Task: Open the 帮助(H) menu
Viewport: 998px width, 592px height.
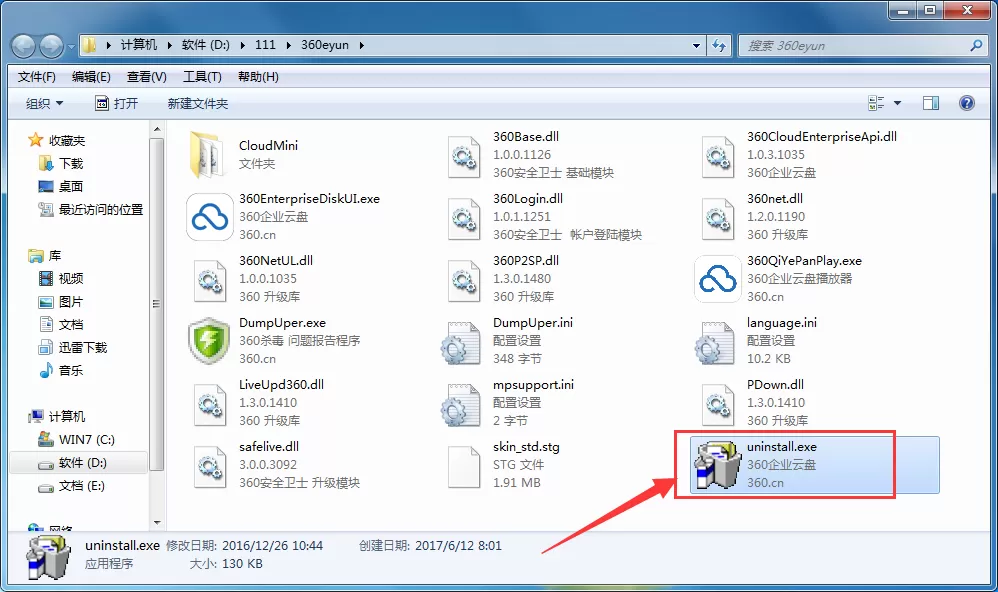Action: pyautogui.click(x=258, y=76)
